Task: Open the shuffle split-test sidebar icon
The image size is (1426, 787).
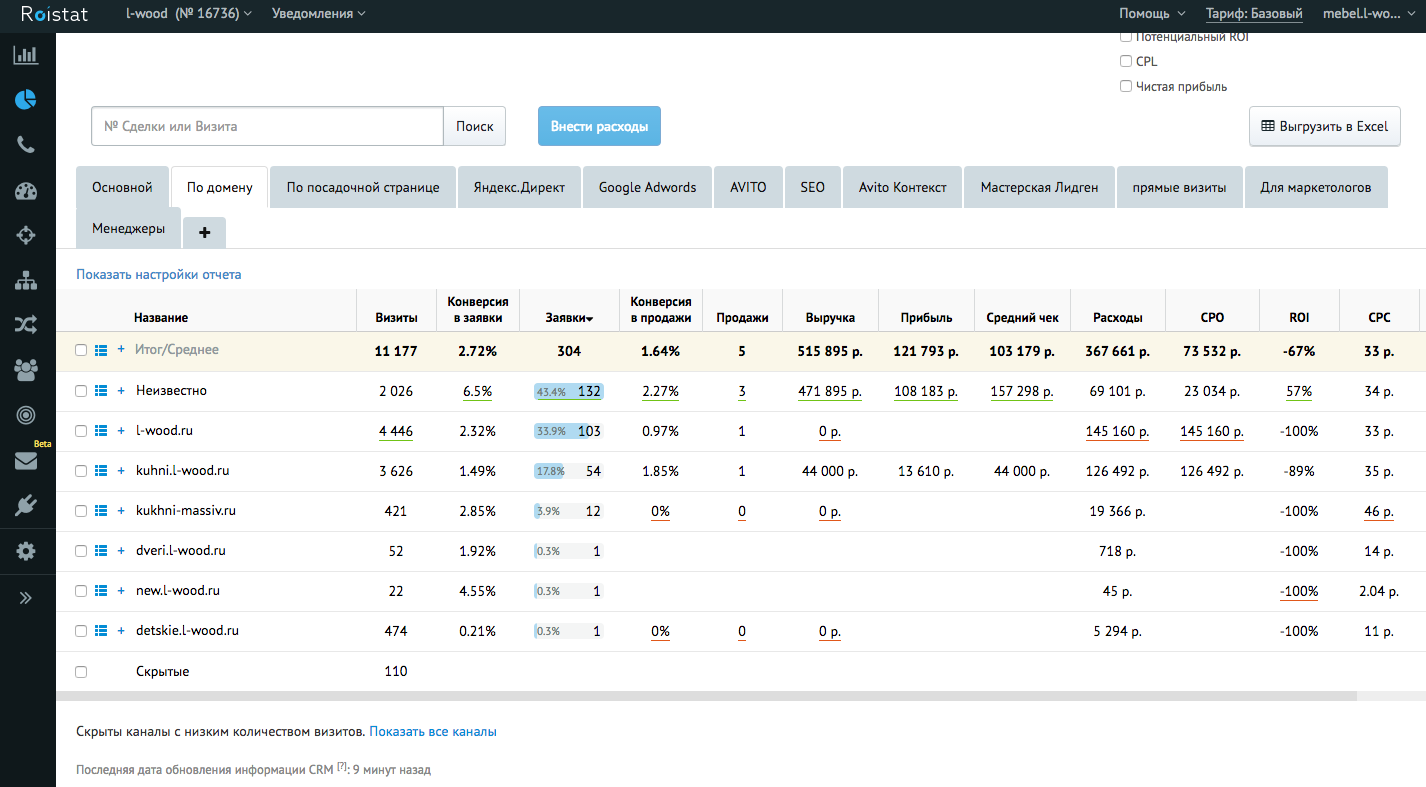Action: 25,324
